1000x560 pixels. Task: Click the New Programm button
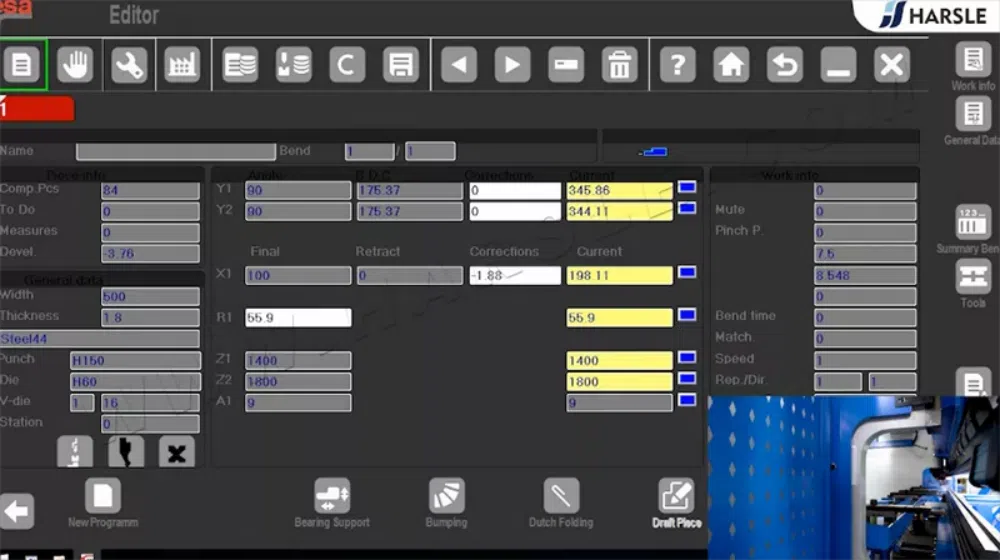[103, 503]
